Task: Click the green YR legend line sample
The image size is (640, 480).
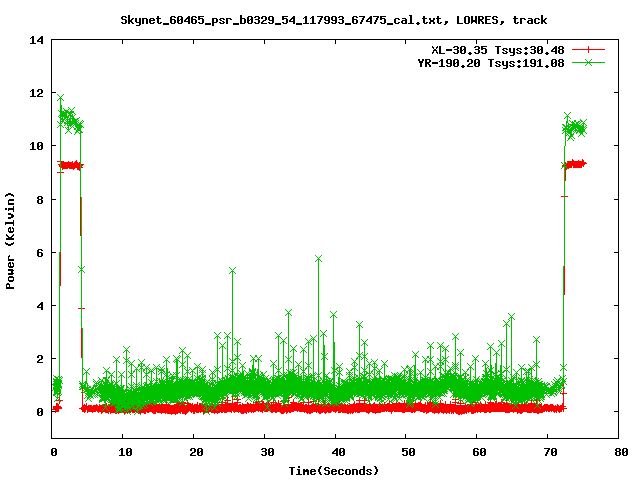Action: 588,62
